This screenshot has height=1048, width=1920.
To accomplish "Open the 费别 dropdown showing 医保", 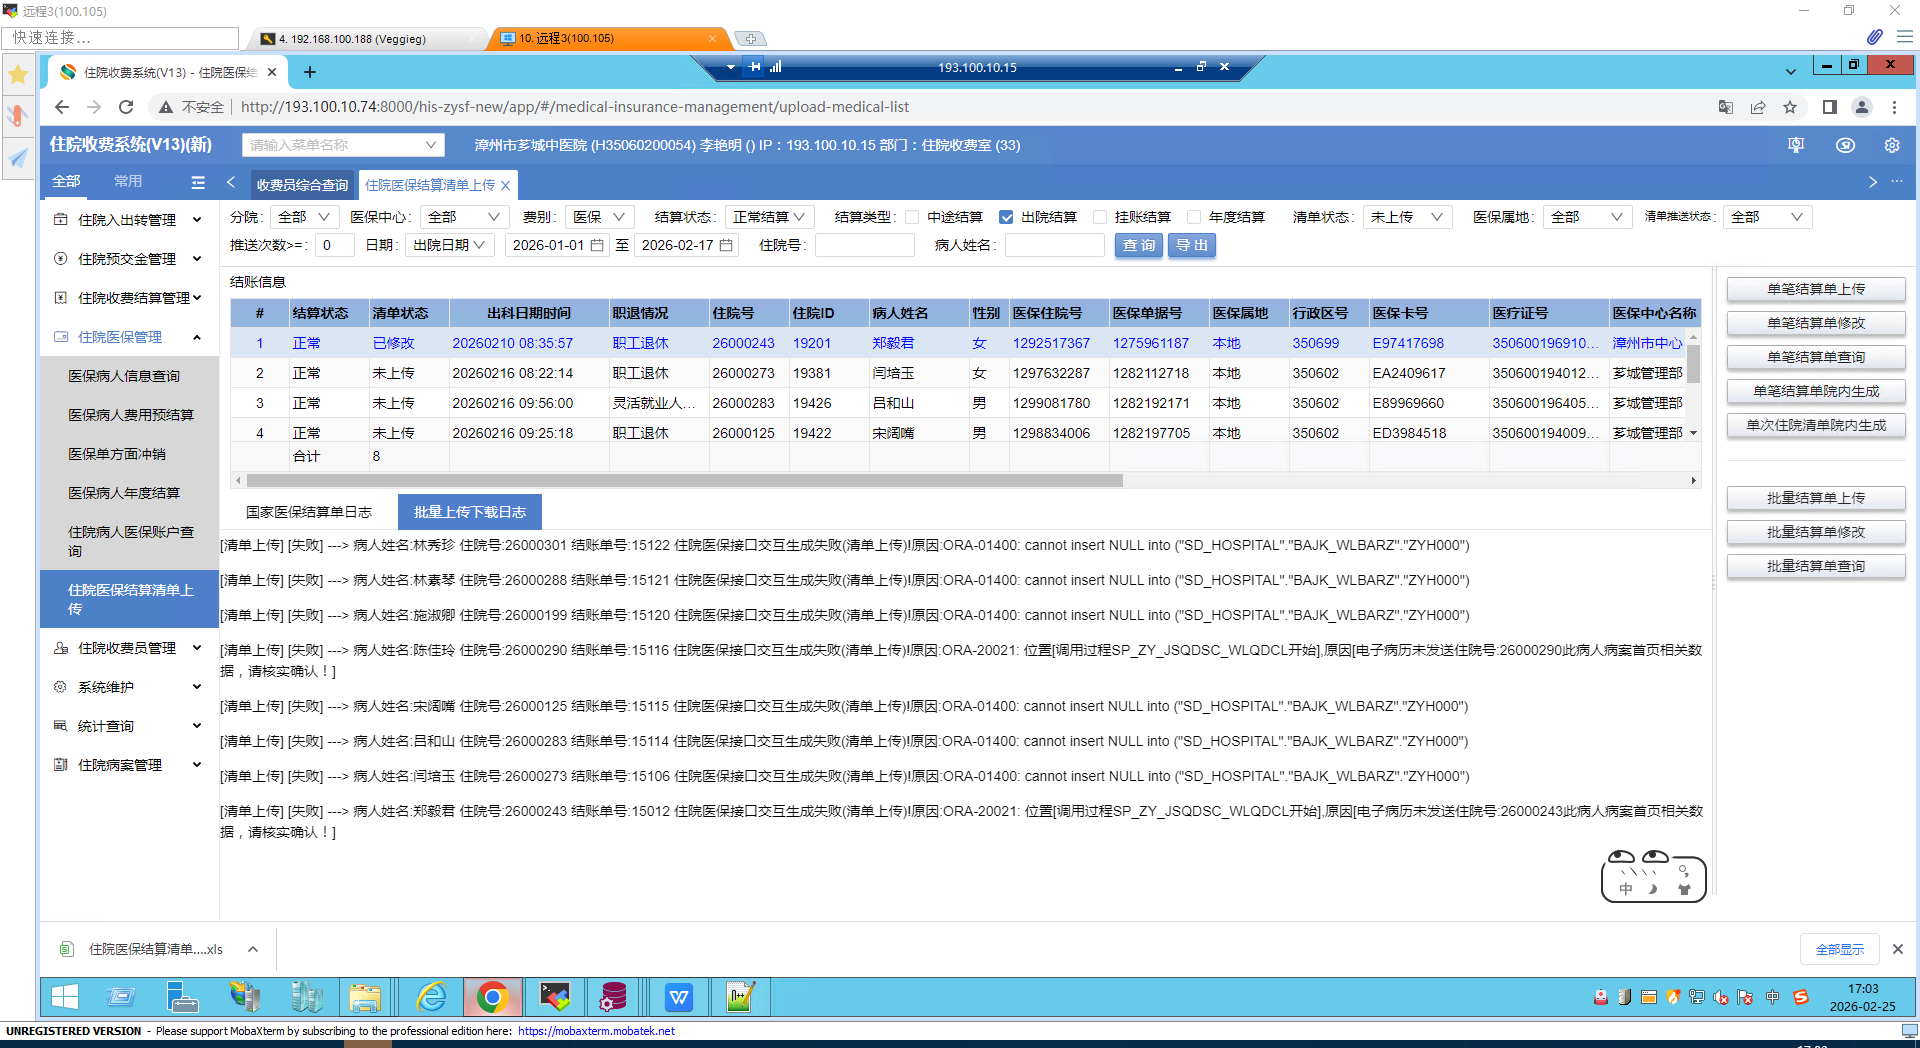I will pyautogui.click(x=599, y=217).
